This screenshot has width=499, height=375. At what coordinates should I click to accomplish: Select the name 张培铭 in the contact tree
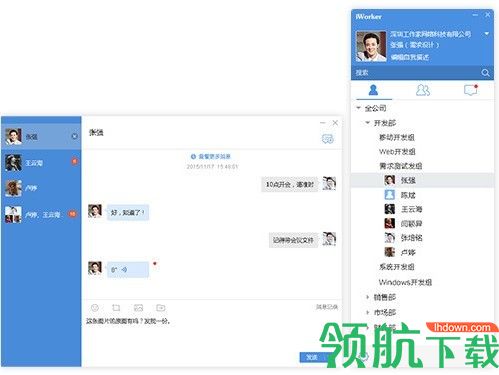pos(412,238)
